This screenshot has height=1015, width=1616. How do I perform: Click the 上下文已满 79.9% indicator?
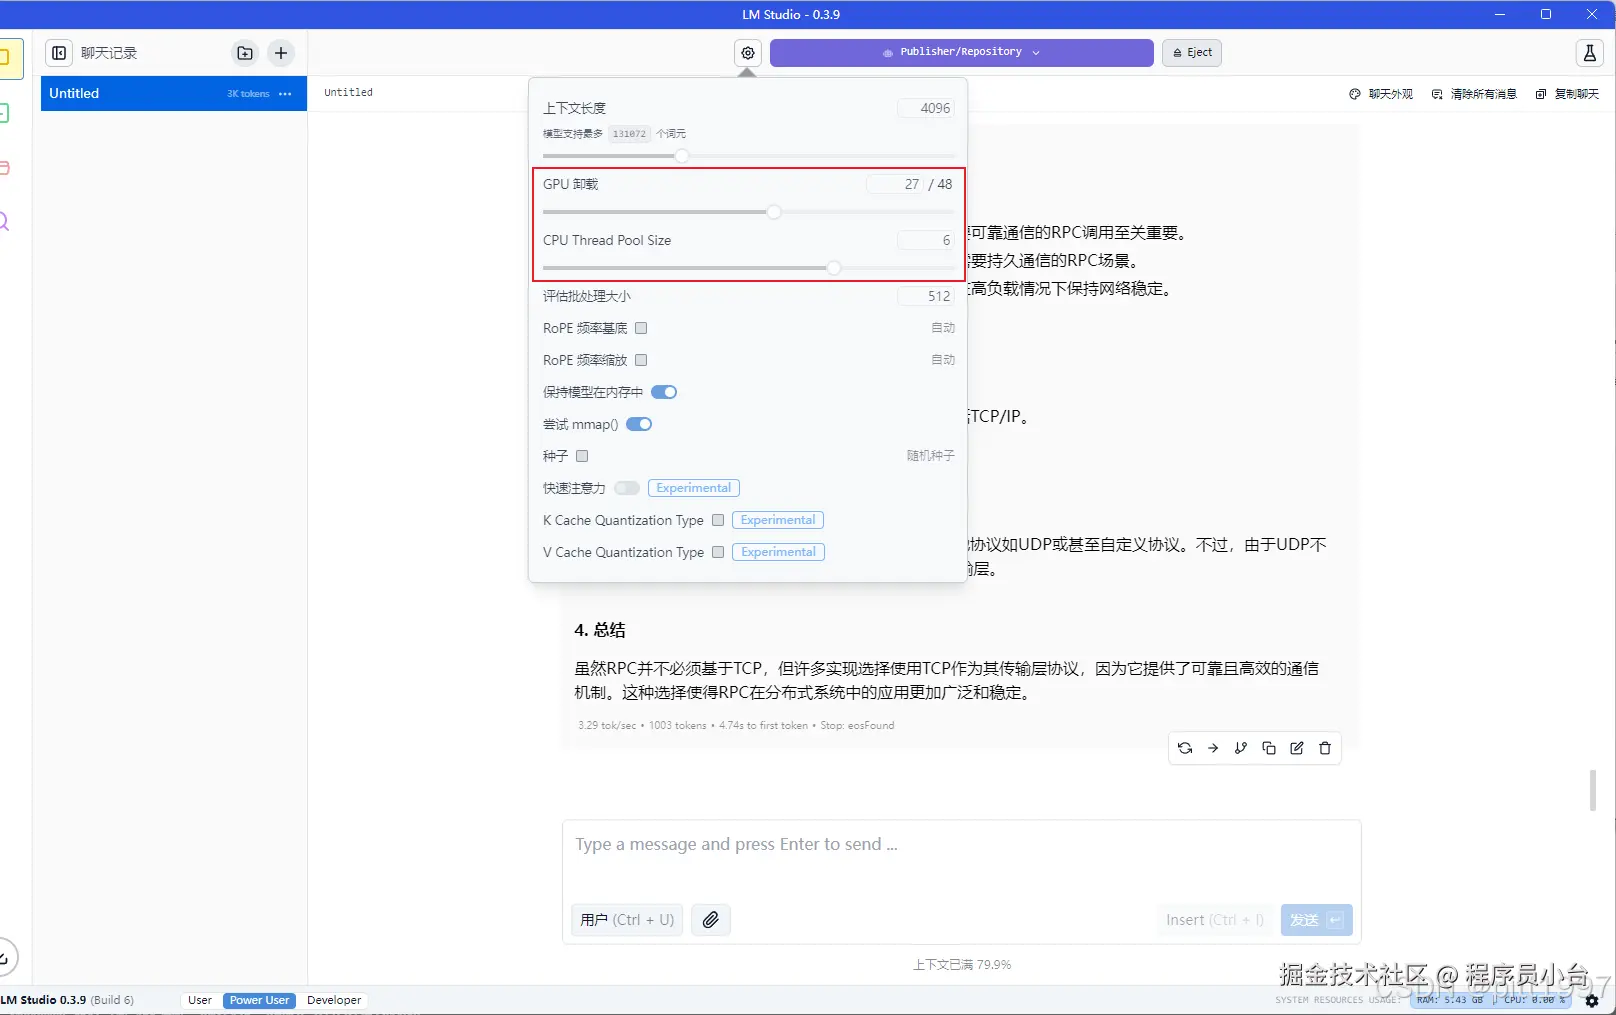(x=962, y=965)
